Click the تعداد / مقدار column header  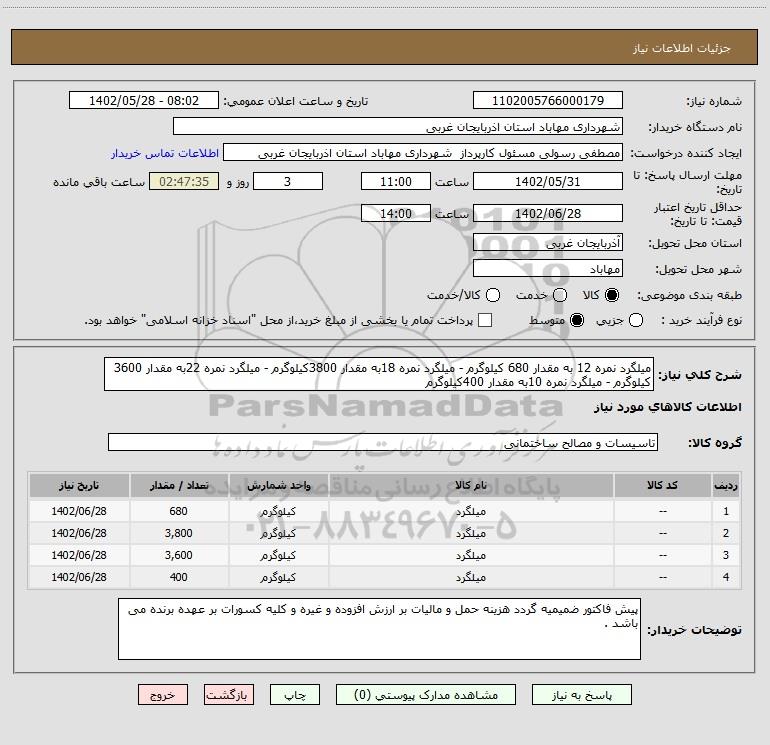point(179,485)
